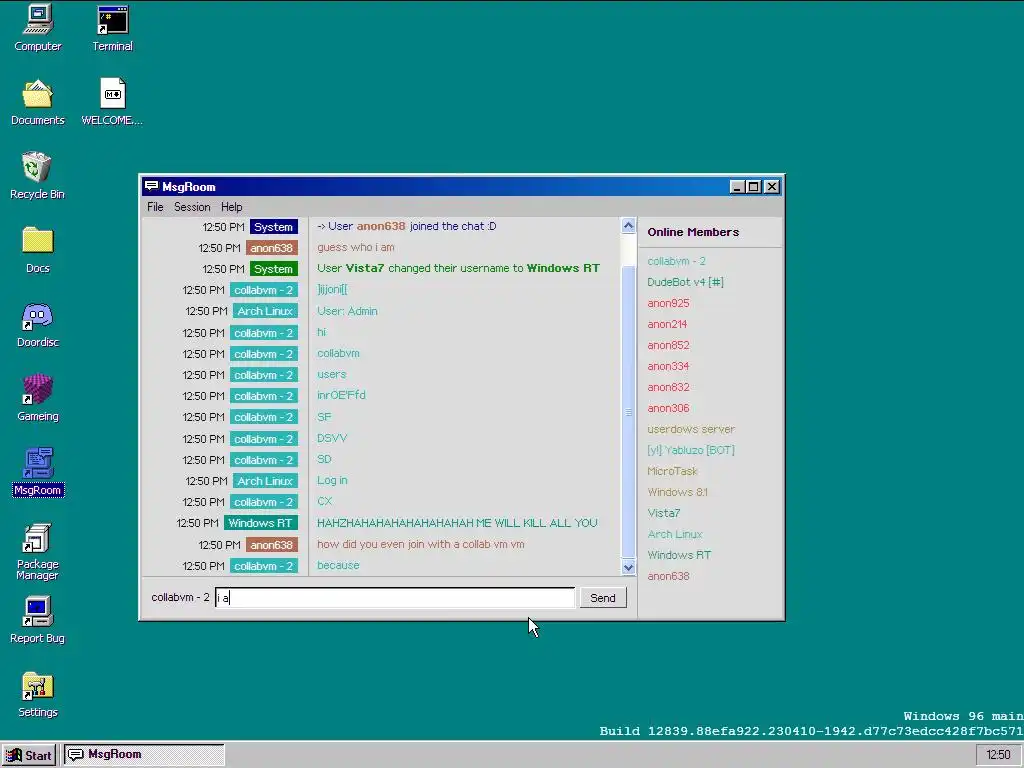Click the Send button
Image resolution: width=1024 pixels, height=768 pixels.
click(603, 598)
